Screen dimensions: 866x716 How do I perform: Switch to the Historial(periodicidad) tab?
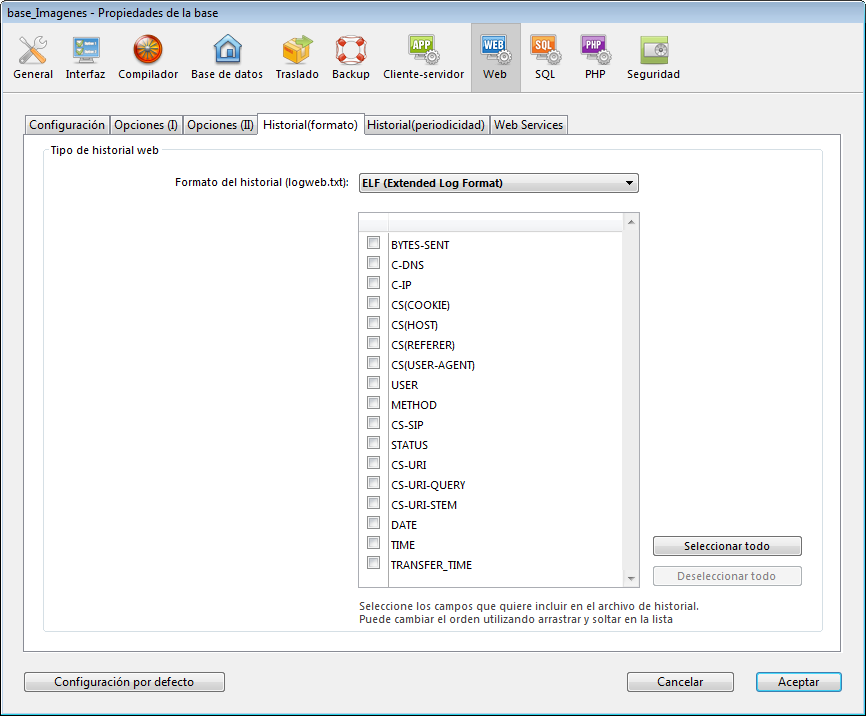tap(426, 125)
